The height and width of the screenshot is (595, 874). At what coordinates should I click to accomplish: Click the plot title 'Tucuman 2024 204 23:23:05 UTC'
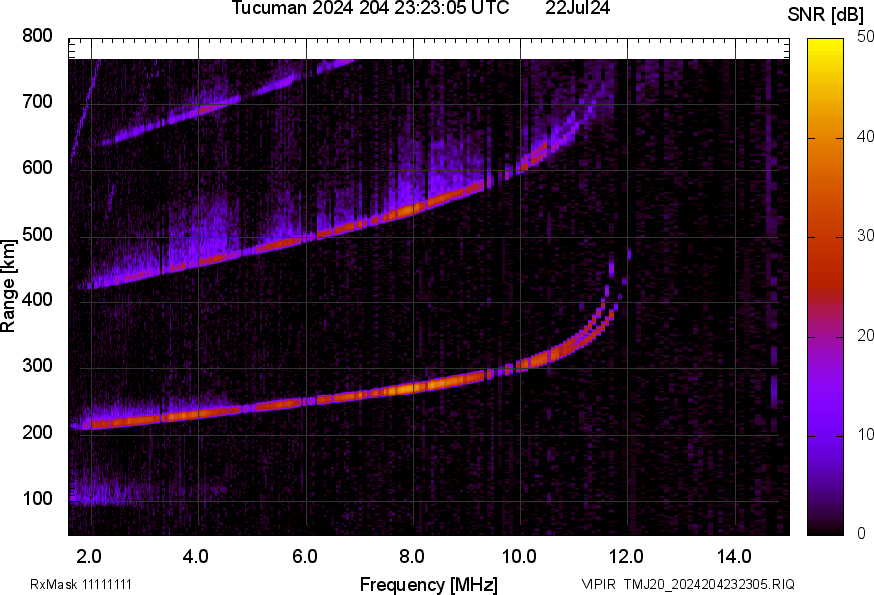[x=370, y=8]
